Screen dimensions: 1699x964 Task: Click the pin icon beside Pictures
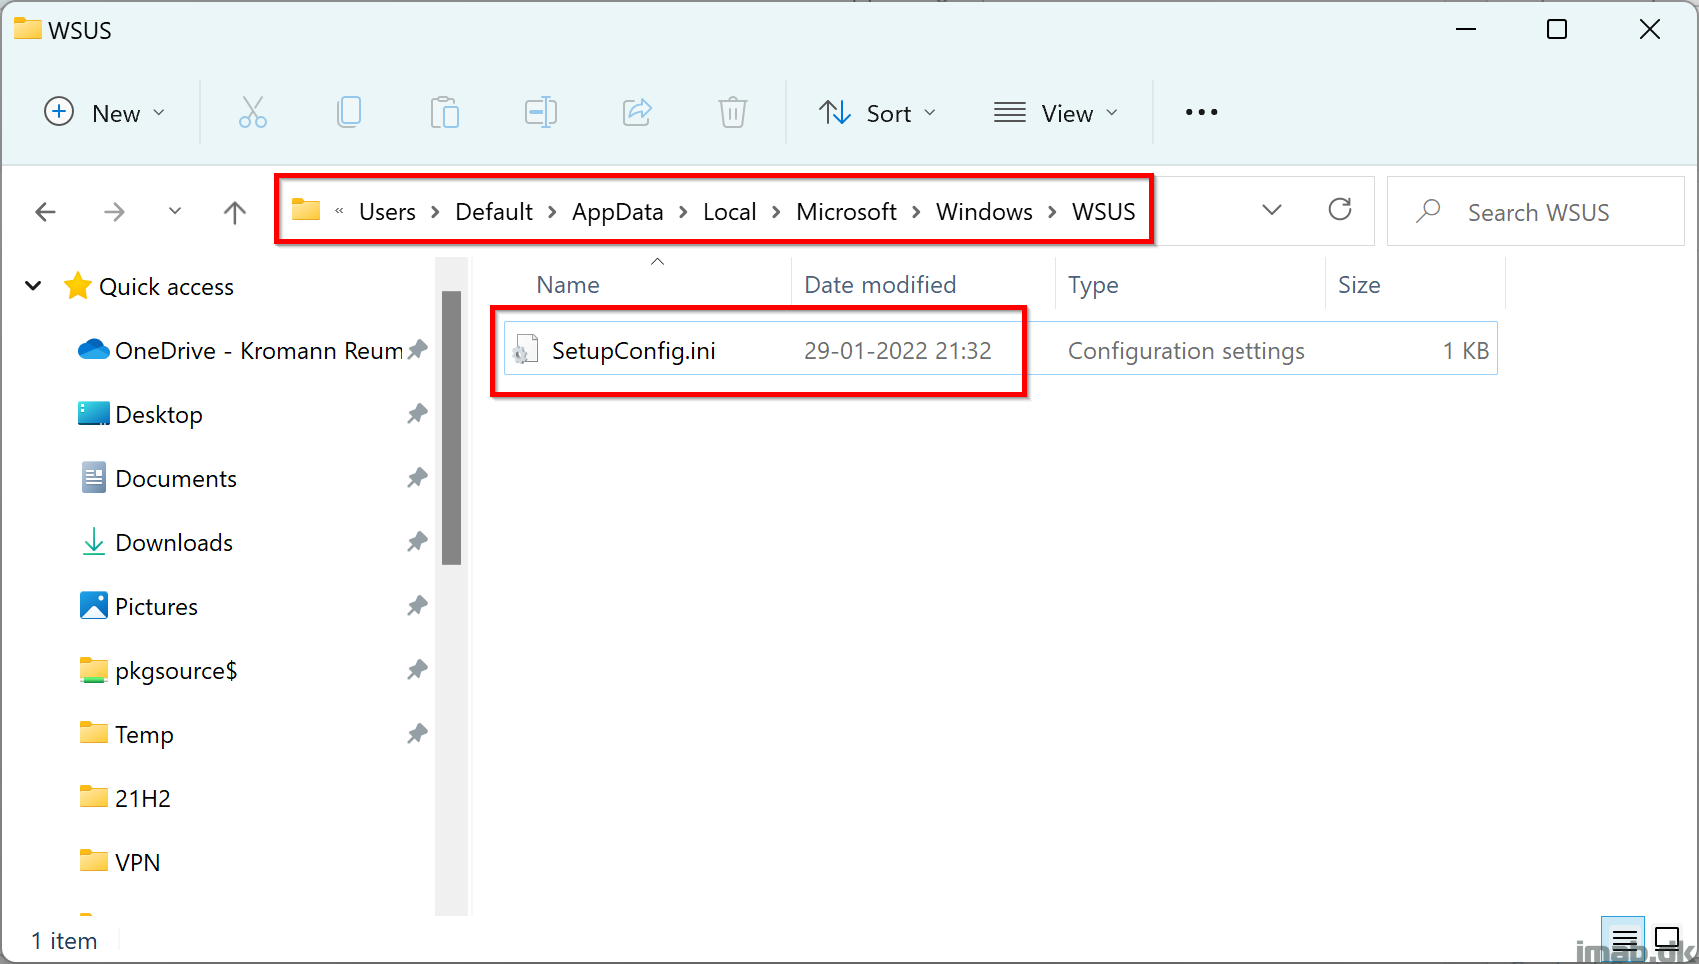pos(417,605)
